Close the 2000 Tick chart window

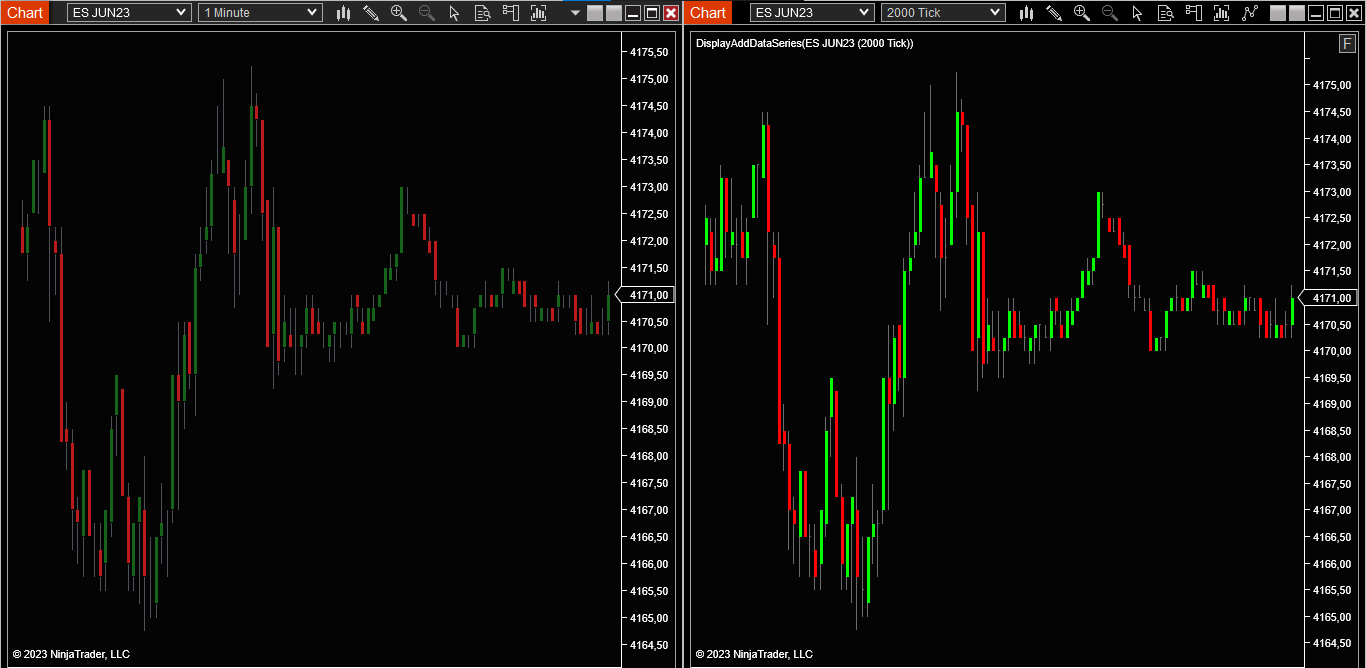(x=1354, y=13)
